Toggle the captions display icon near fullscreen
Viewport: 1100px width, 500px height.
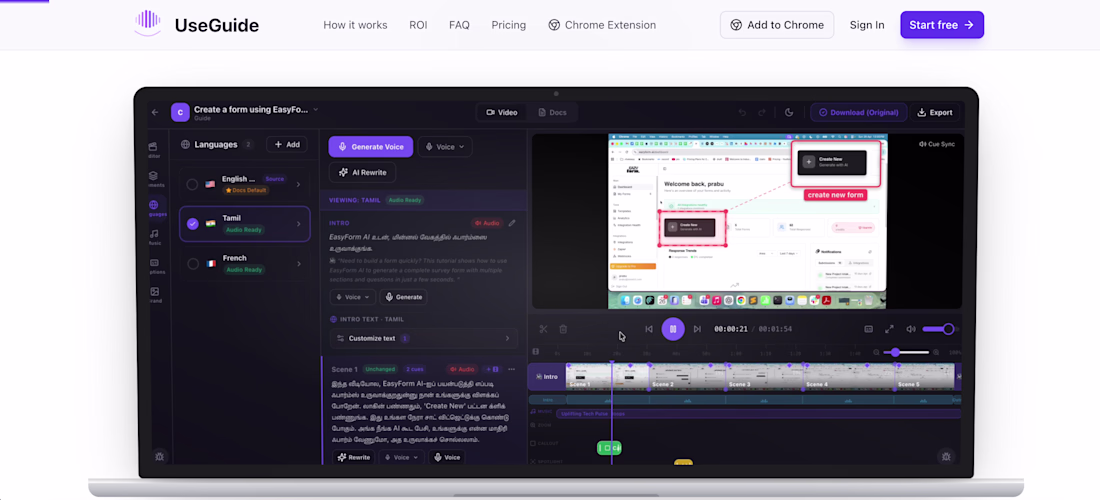click(868, 329)
